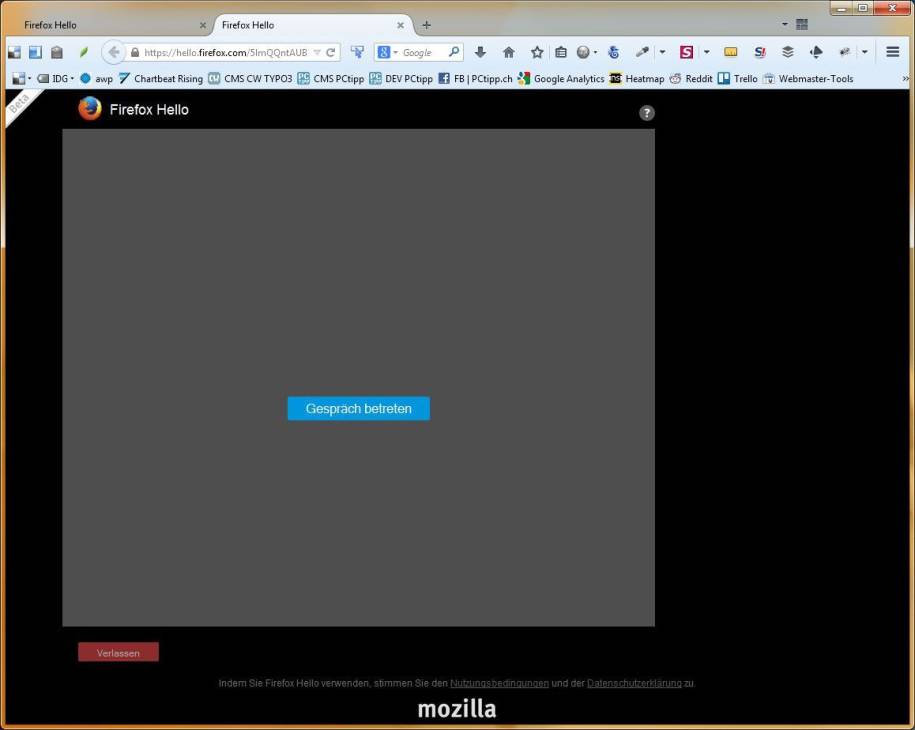The width and height of the screenshot is (915, 730).
Task: Click the green leaf toolbar icon
Action: click(83, 53)
